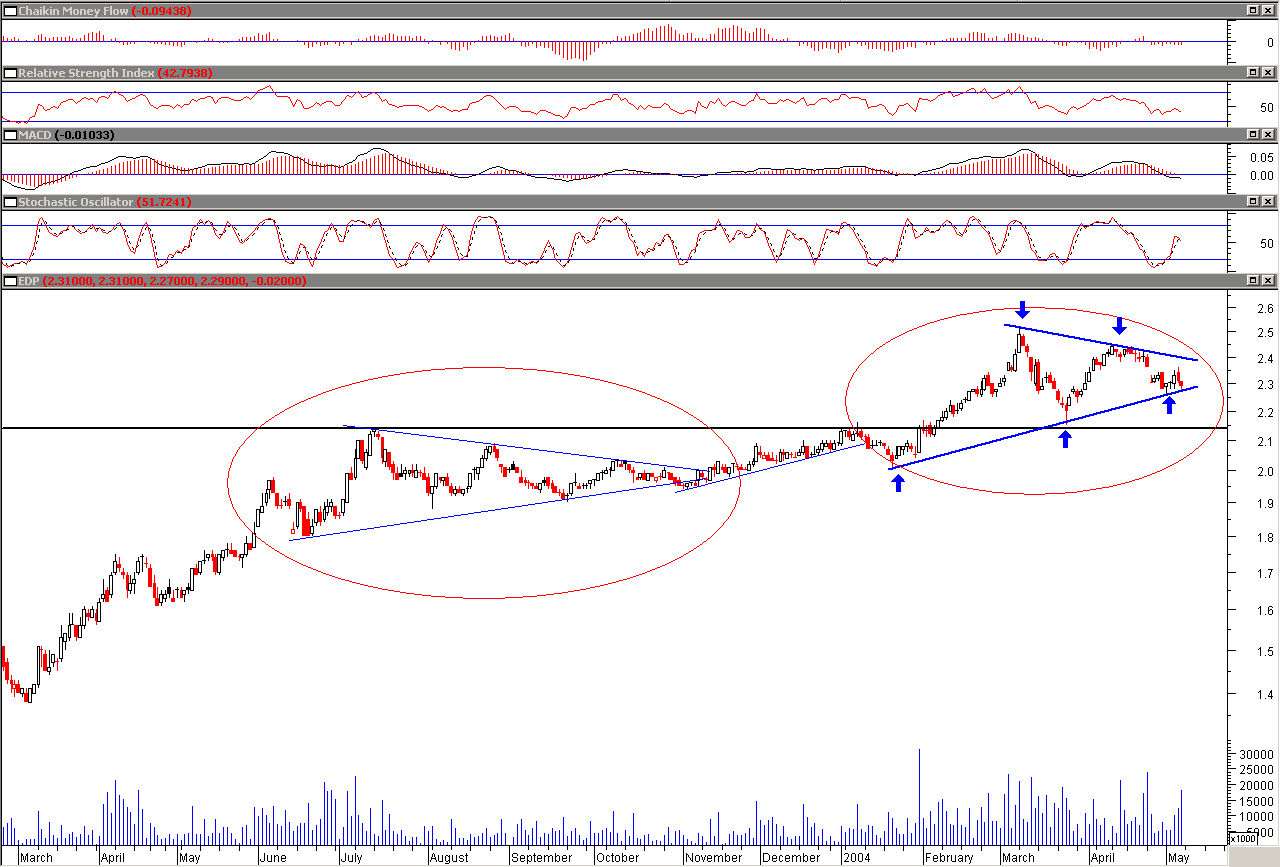Click the "0" Chaikin Money Flow scale label
This screenshot has height=867, width=1280.
[1268, 44]
